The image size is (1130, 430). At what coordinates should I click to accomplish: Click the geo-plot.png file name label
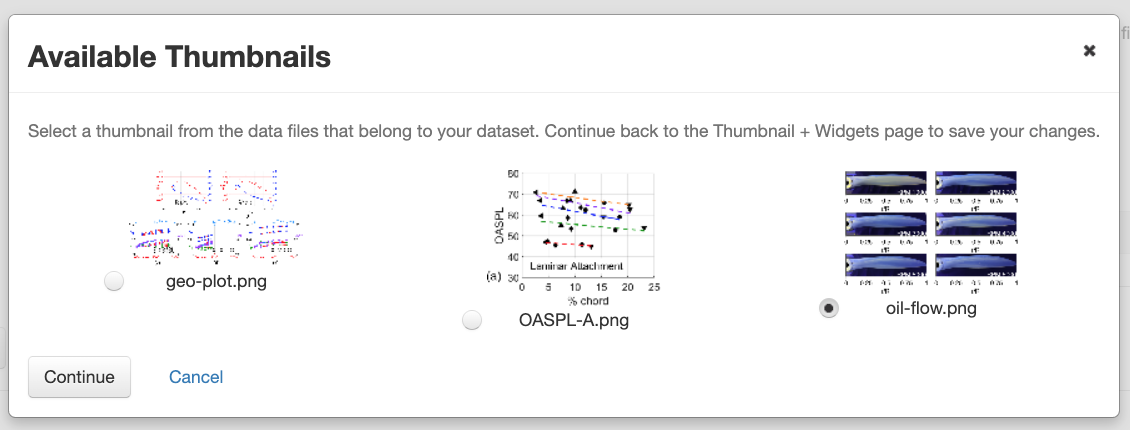coord(216,281)
